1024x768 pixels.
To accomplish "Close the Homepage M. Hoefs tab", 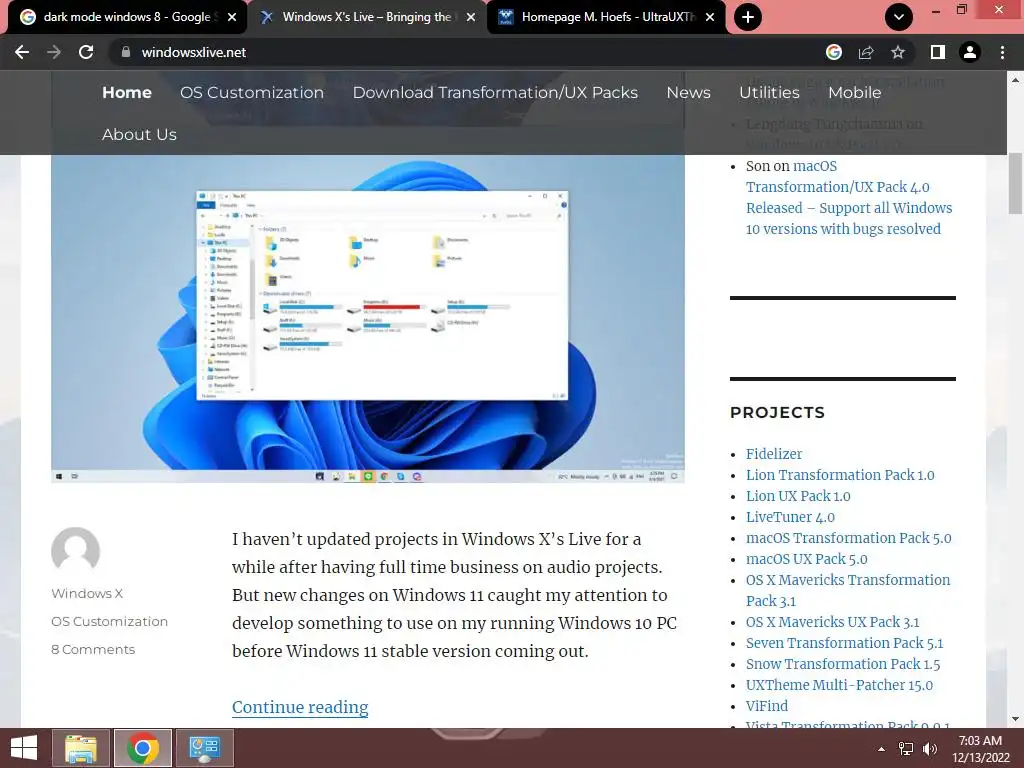I will pos(711,18).
